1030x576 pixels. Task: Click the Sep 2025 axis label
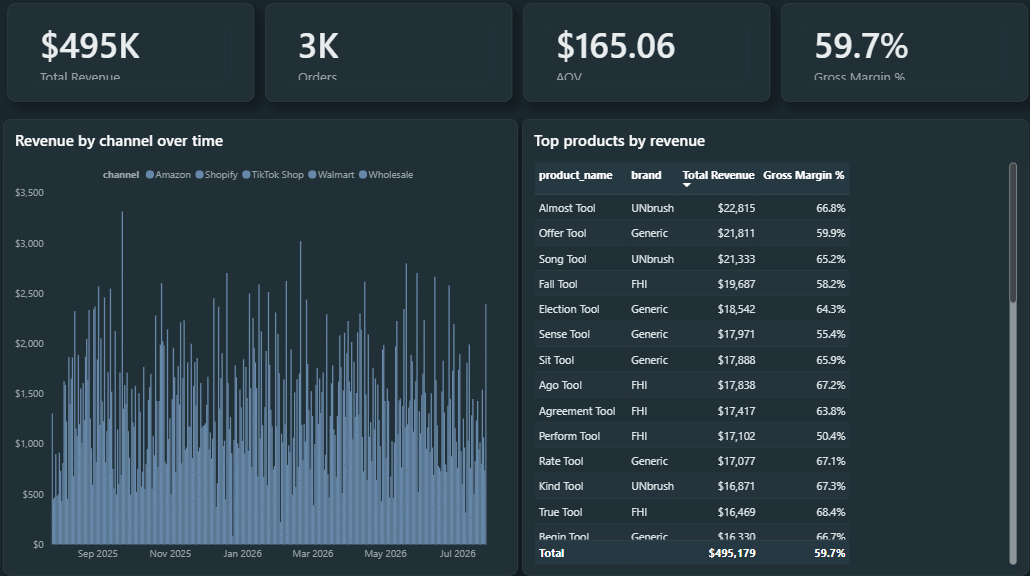97,554
